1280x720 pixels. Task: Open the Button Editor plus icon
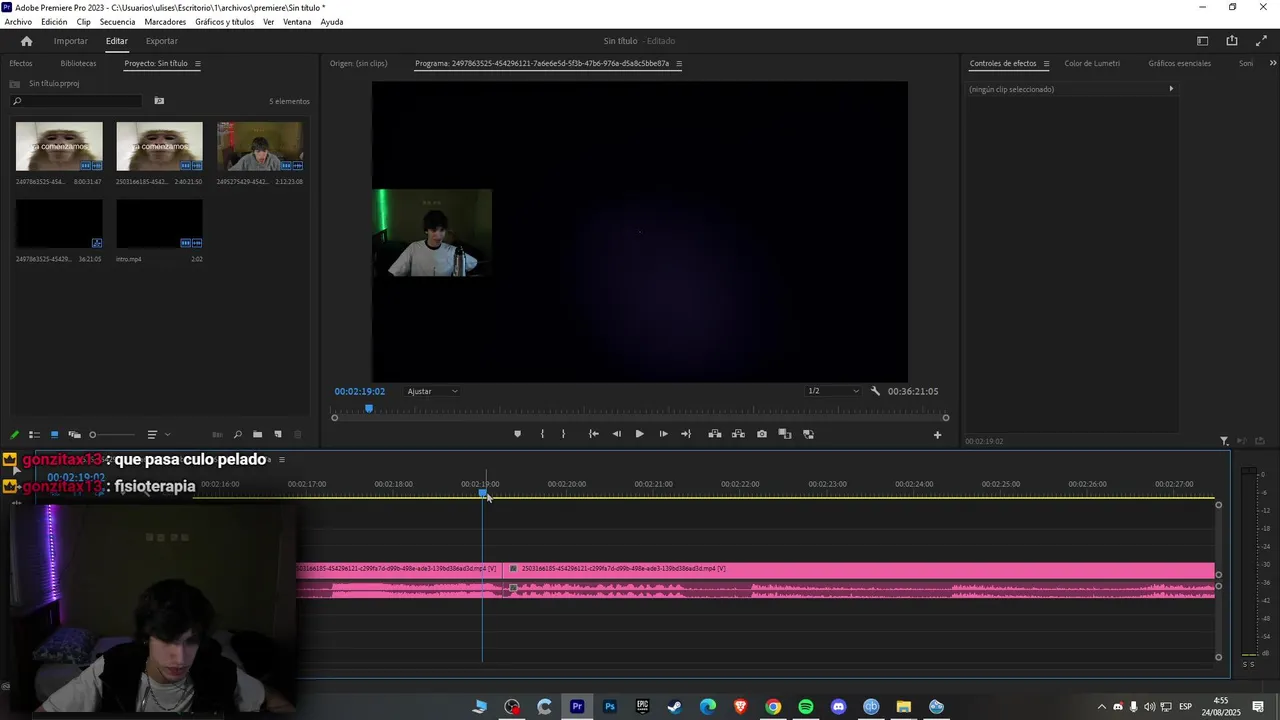point(937,435)
